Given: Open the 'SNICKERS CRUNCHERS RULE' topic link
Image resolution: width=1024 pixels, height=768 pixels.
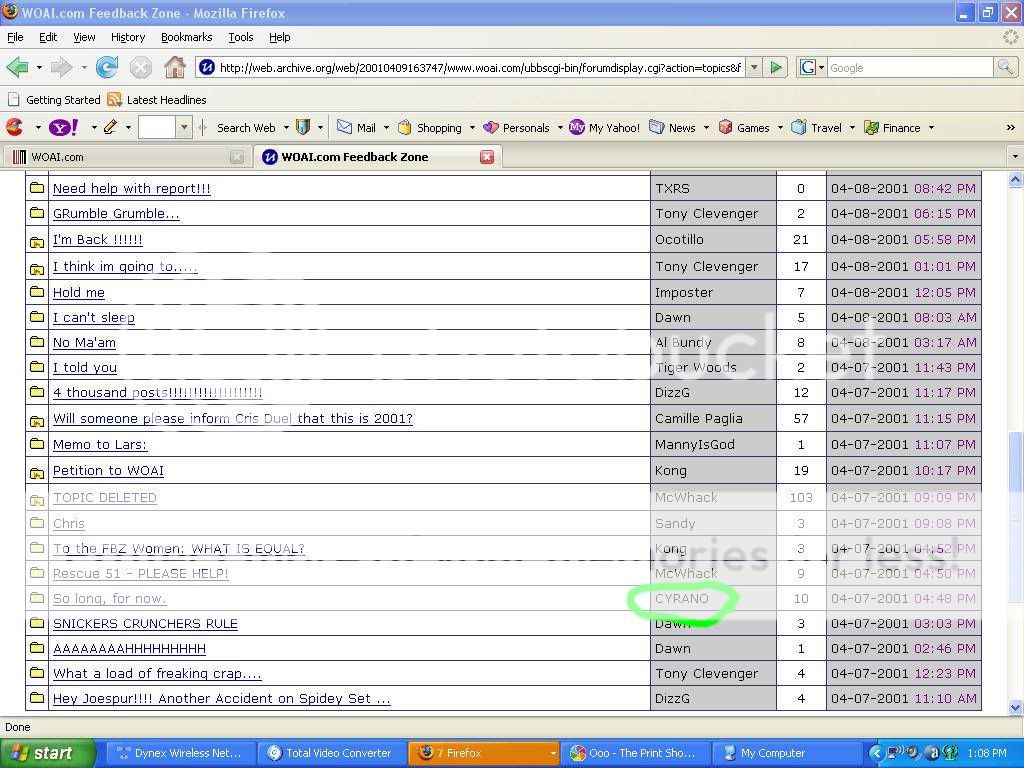Looking at the screenshot, I should coord(145,624).
